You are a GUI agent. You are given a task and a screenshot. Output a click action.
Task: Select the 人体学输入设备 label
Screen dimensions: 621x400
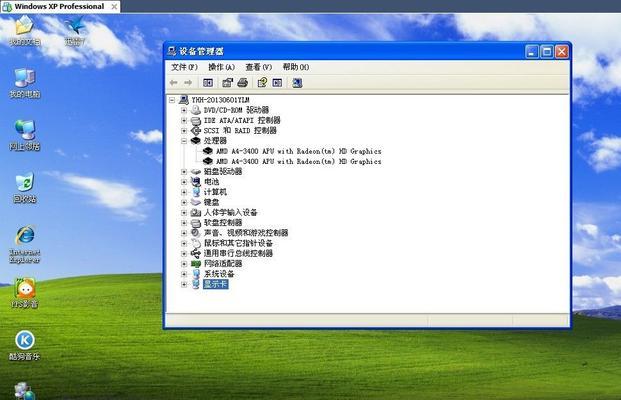point(230,213)
